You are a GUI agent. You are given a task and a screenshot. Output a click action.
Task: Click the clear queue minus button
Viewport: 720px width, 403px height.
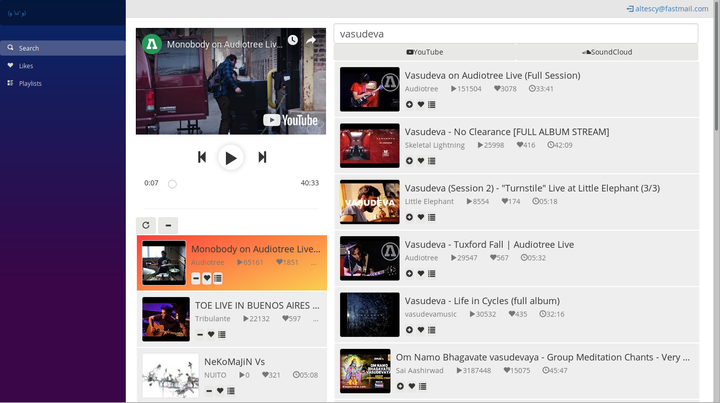pos(168,225)
